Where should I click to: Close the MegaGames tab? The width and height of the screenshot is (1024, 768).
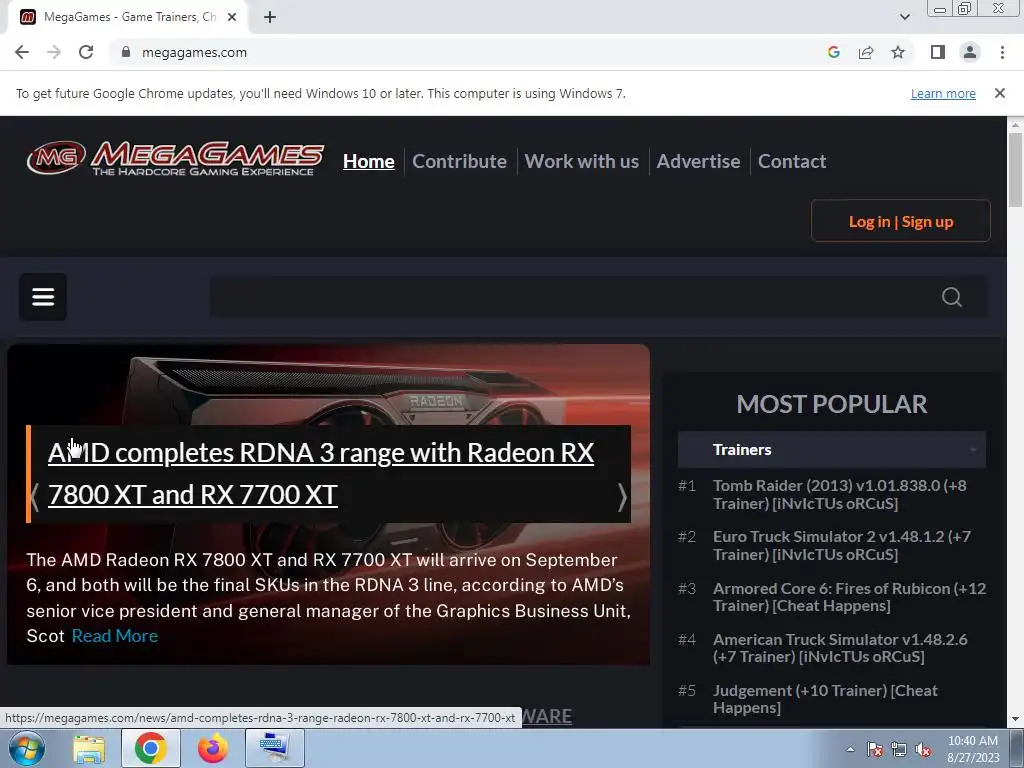(232, 17)
